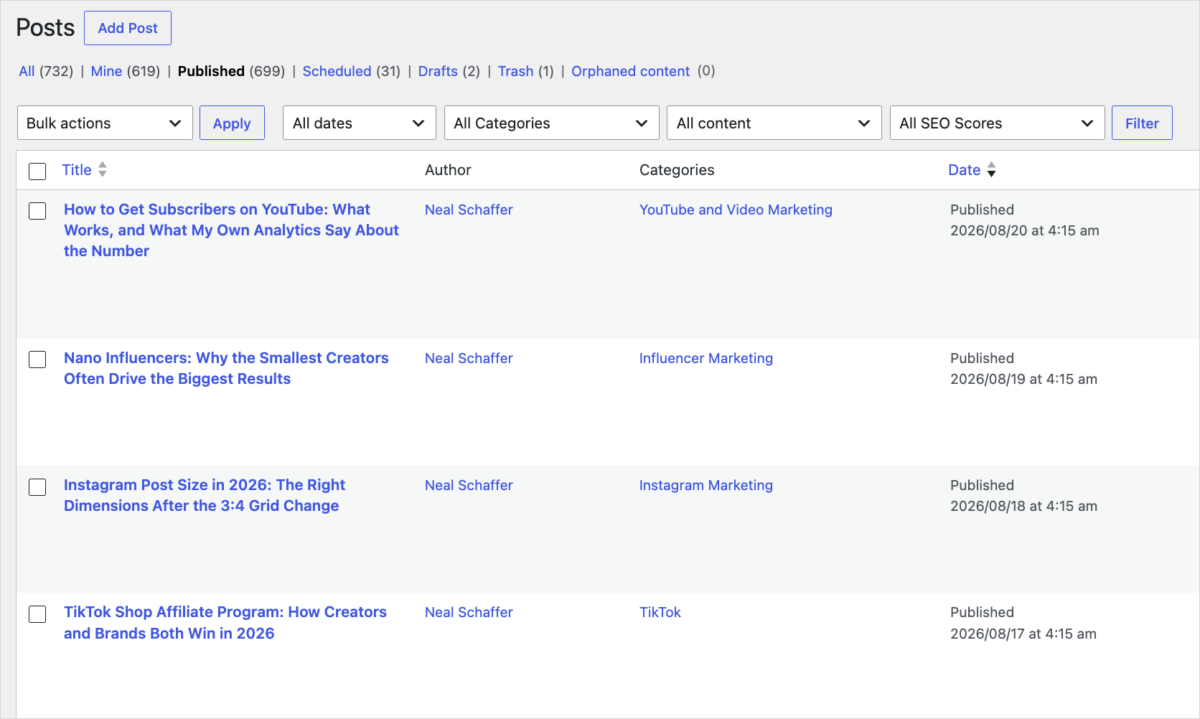Click the Categories column header
Viewport: 1200px width, 719px height.
[677, 170]
